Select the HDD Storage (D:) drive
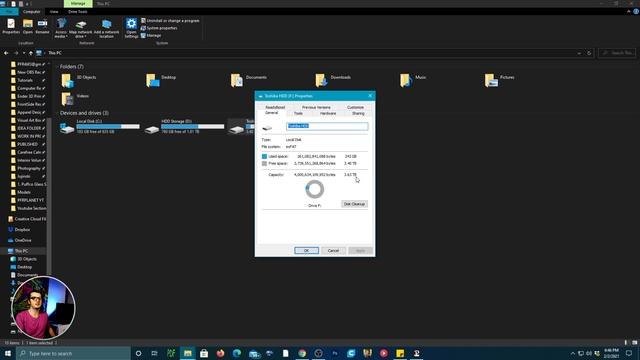The width and height of the screenshot is (640, 360). click(184, 127)
